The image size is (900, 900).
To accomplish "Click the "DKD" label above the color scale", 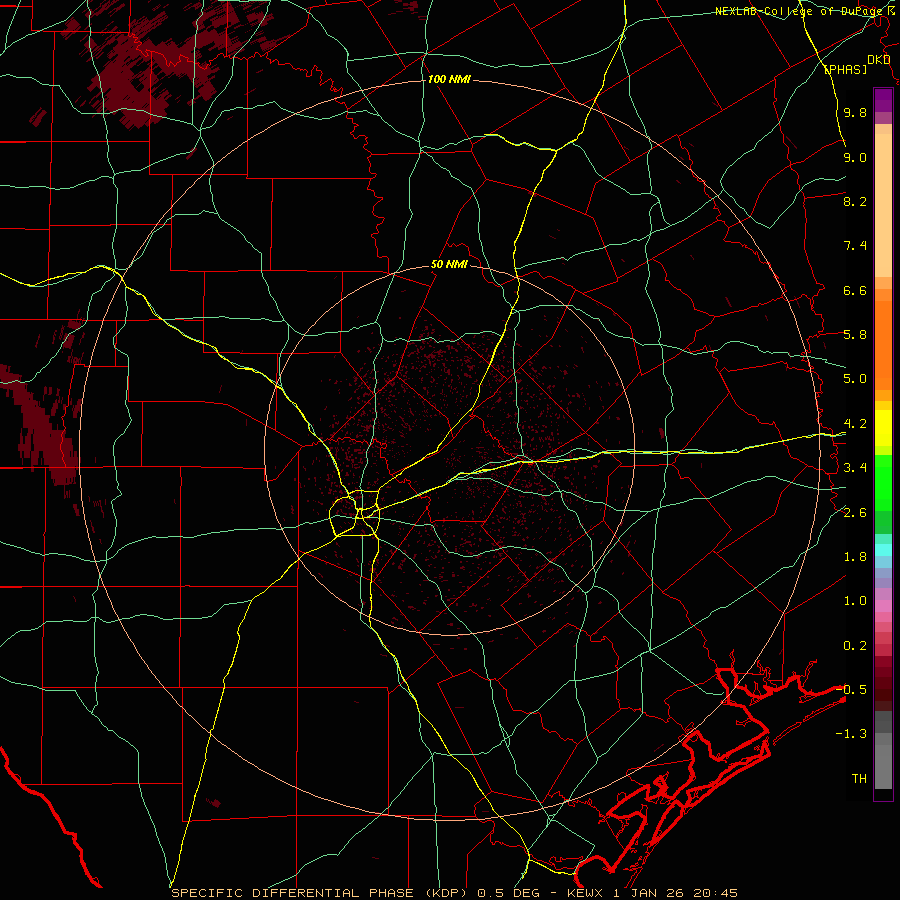I will (x=878, y=60).
